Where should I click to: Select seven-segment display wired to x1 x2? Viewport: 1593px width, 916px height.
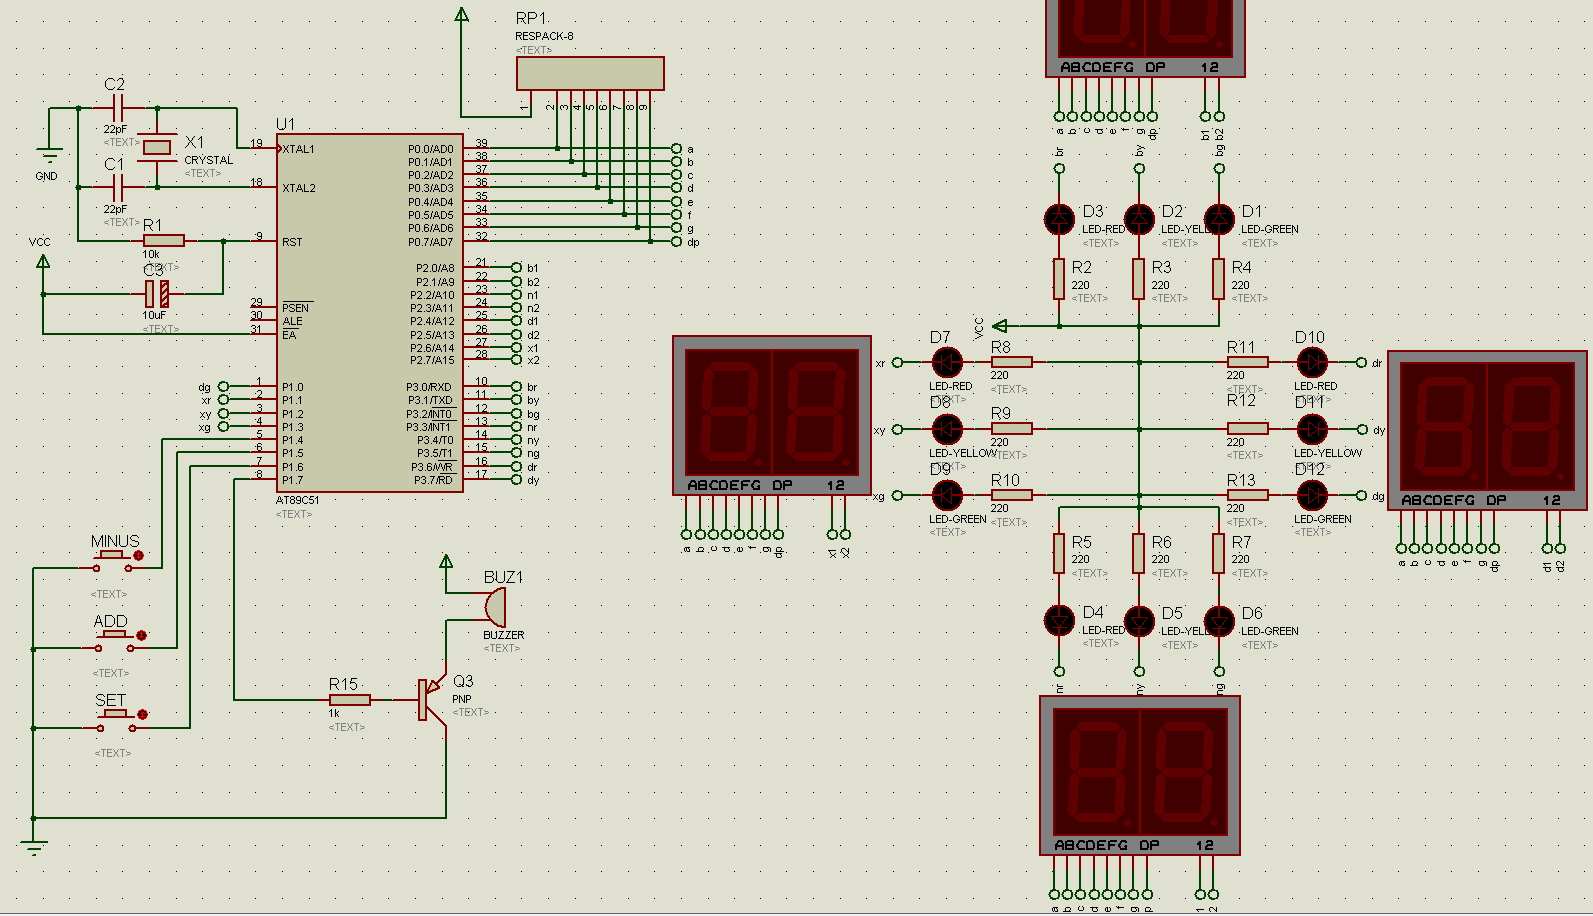pos(772,415)
